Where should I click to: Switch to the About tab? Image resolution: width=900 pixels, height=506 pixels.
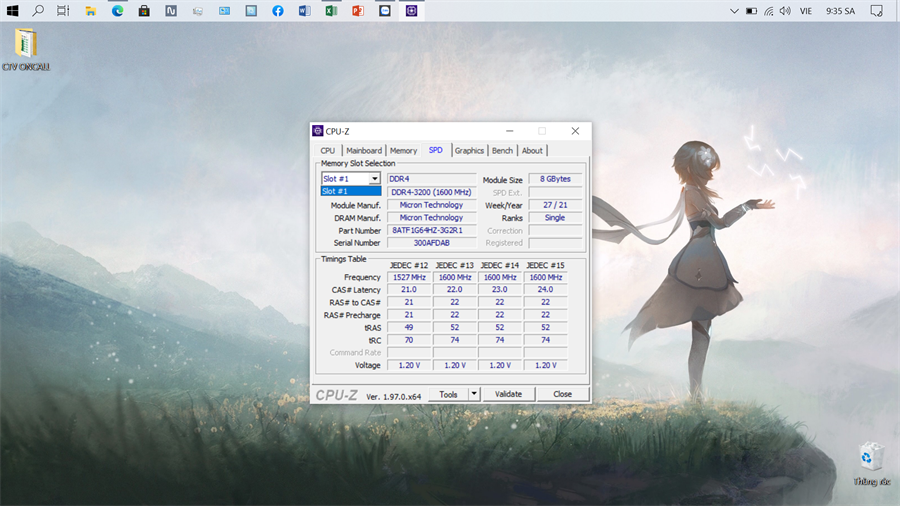click(532, 150)
